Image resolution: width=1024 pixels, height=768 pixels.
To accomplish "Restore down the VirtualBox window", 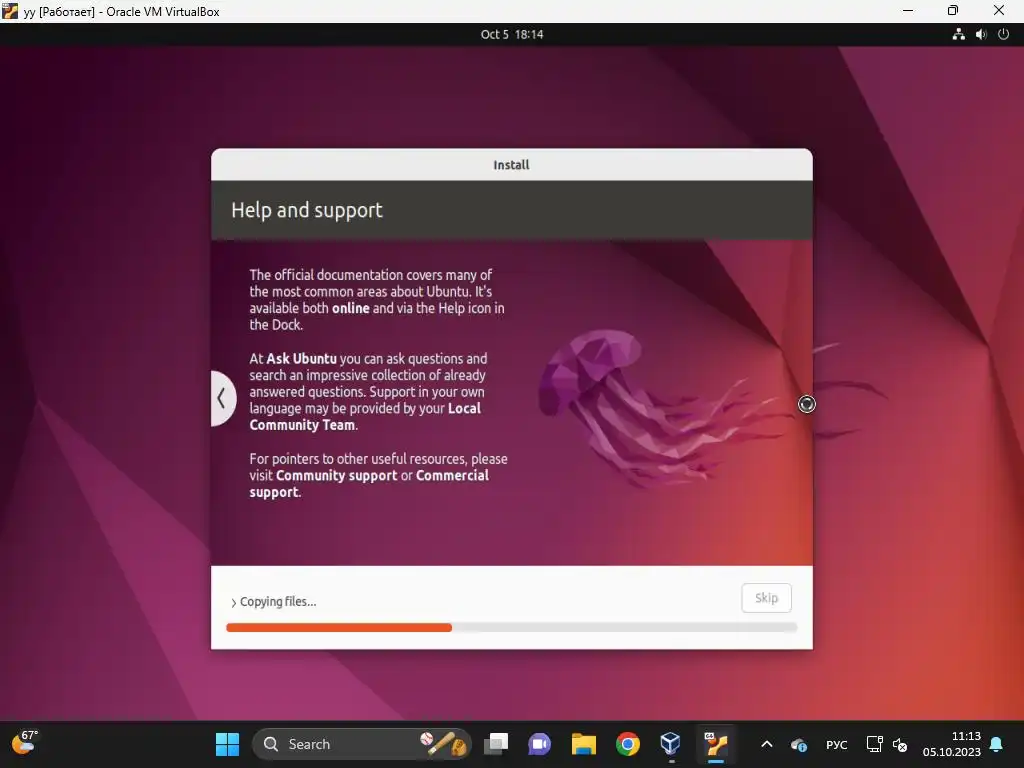I will [x=953, y=10].
